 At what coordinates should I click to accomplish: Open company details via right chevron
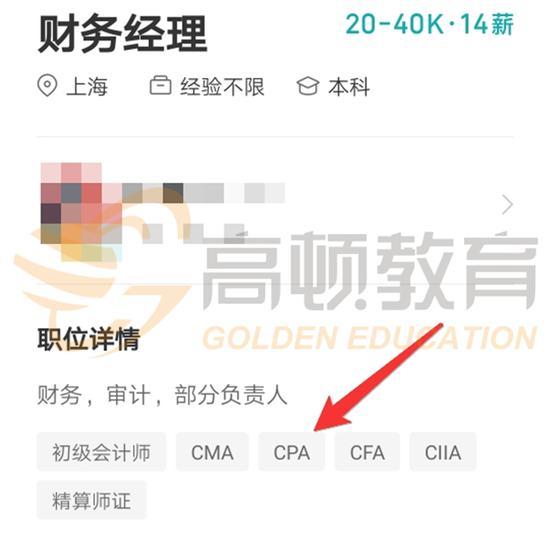coord(508,204)
